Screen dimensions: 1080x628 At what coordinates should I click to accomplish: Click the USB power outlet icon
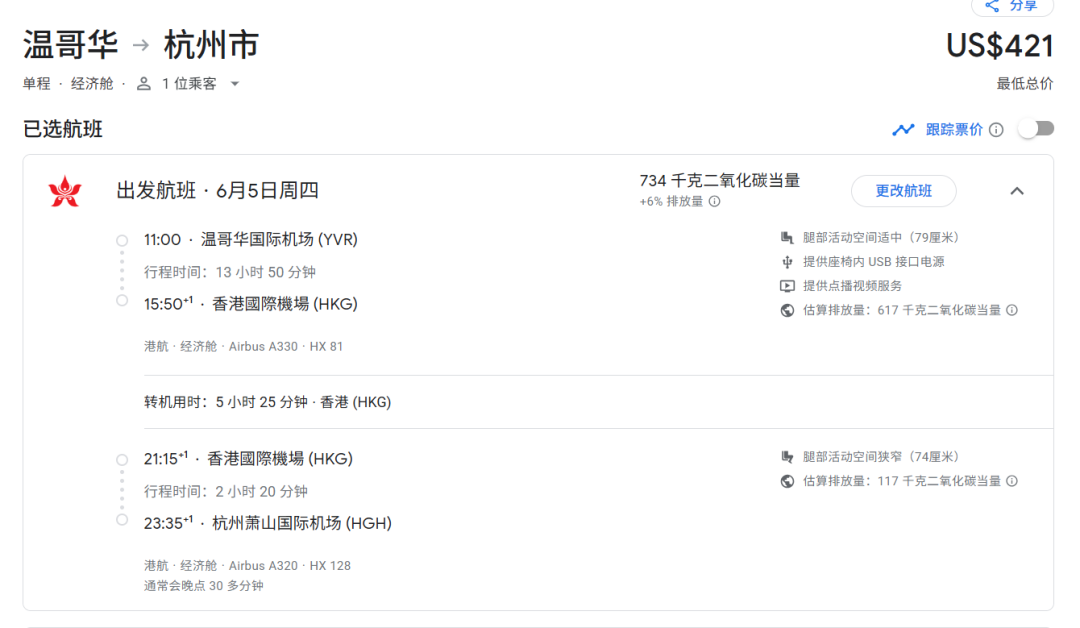coord(787,262)
